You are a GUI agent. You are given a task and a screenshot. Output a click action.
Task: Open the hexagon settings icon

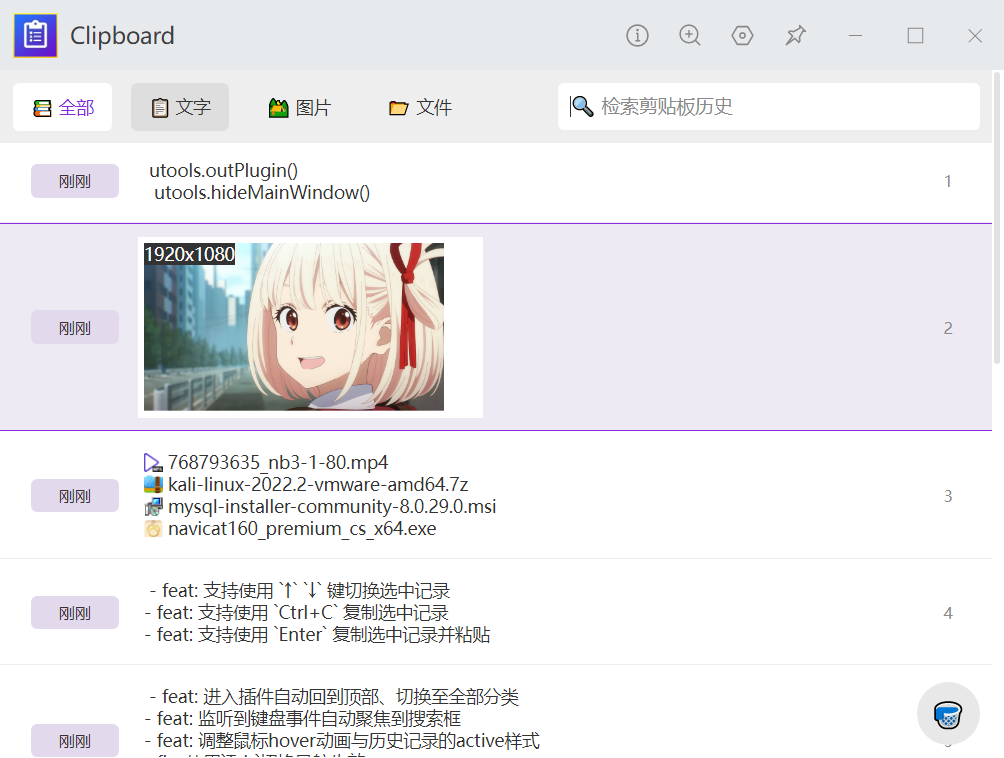point(742,35)
